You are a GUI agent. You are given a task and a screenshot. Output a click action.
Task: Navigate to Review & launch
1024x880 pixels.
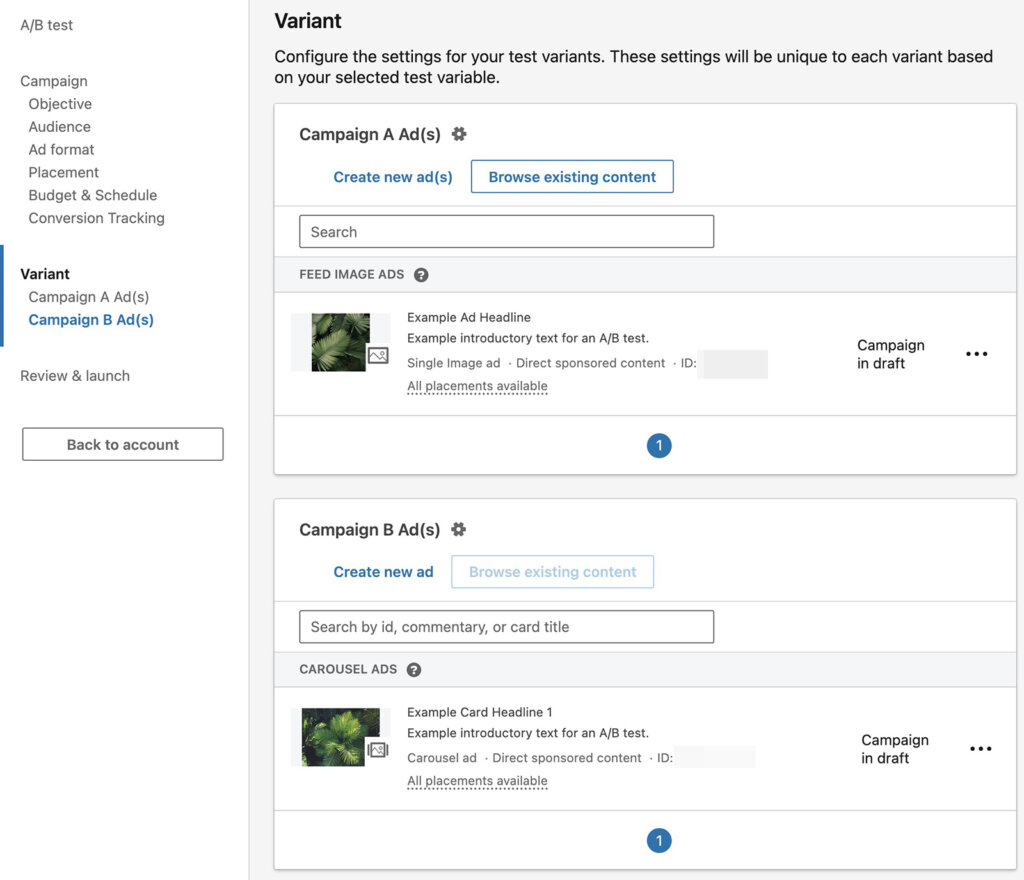click(74, 375)
